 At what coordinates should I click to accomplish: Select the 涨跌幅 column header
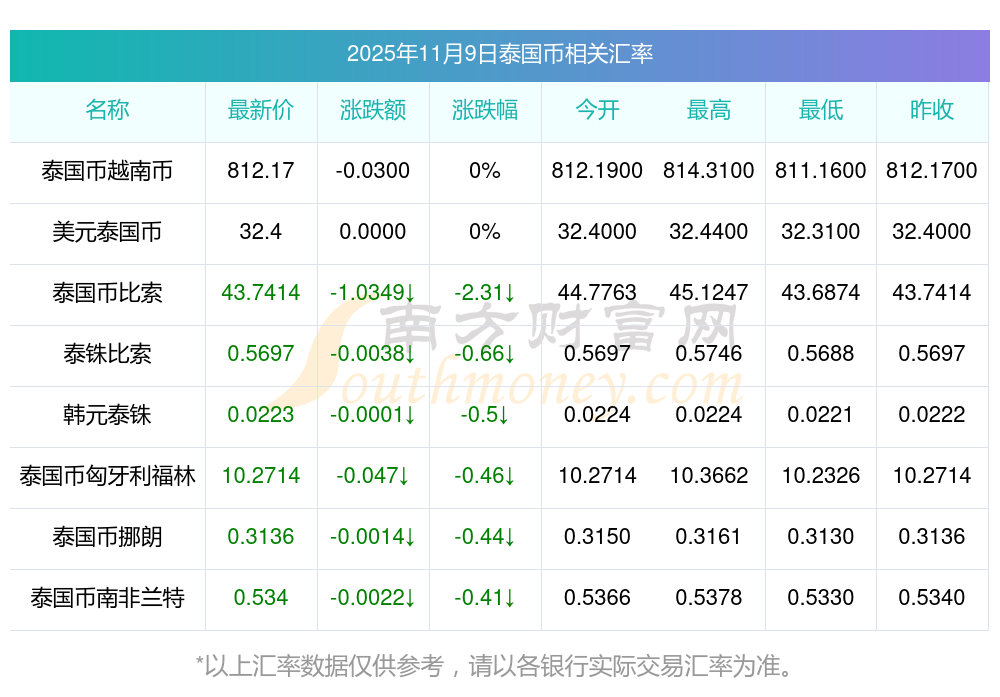tap(485, 110)
